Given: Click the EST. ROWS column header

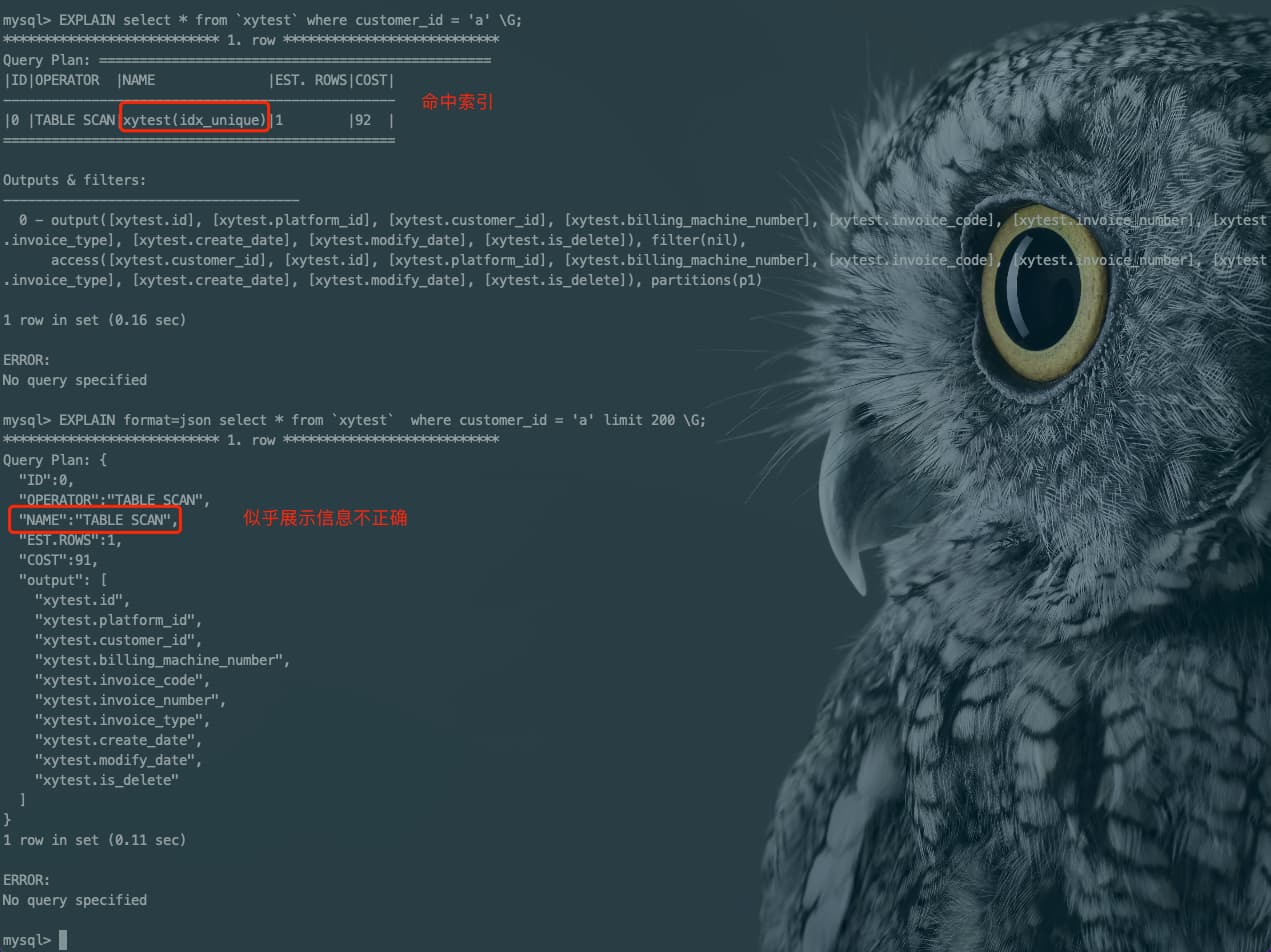Looking at the screenshot, I should coord(311,80).
